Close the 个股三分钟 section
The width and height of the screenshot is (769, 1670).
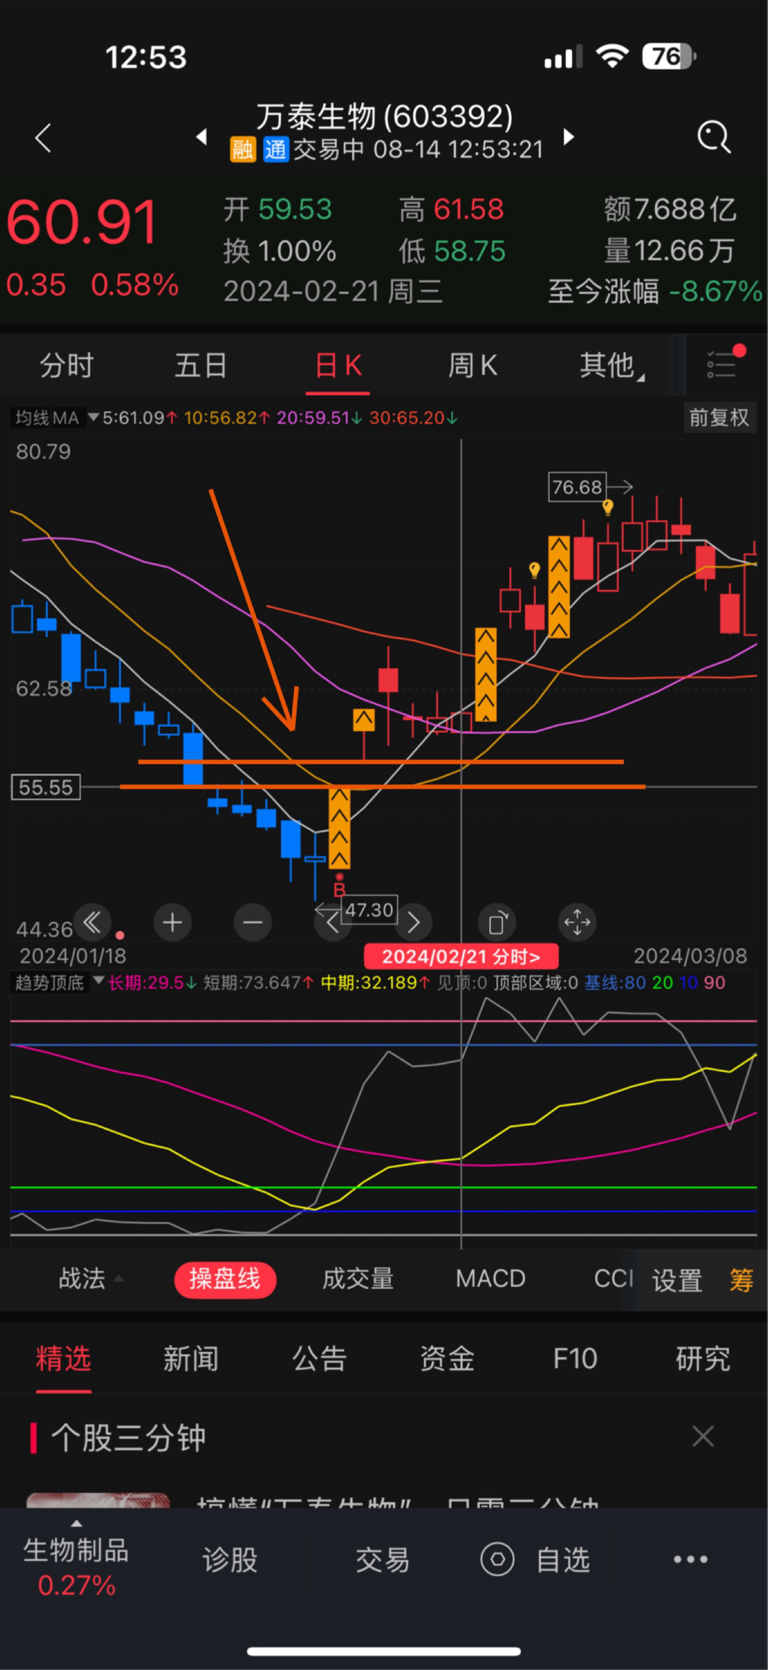[703, 1437]
